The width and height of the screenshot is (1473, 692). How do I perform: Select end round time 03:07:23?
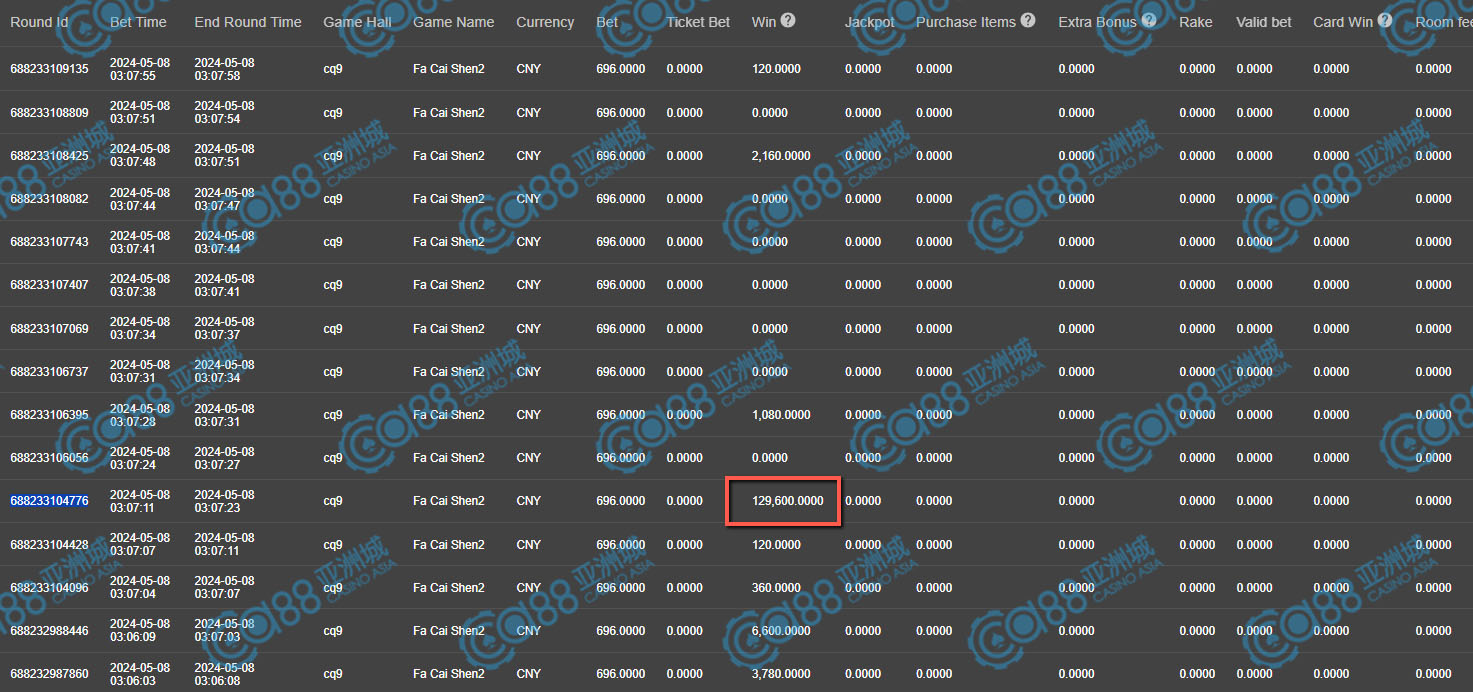pyautogui.click(x=224, y=501)
